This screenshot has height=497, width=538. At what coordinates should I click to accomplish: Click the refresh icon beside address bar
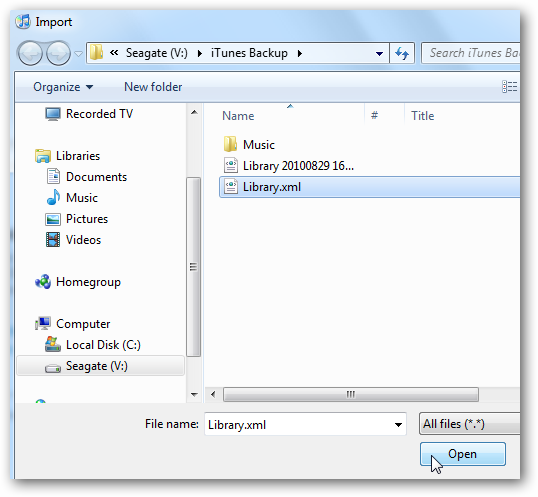click(402, 53)
